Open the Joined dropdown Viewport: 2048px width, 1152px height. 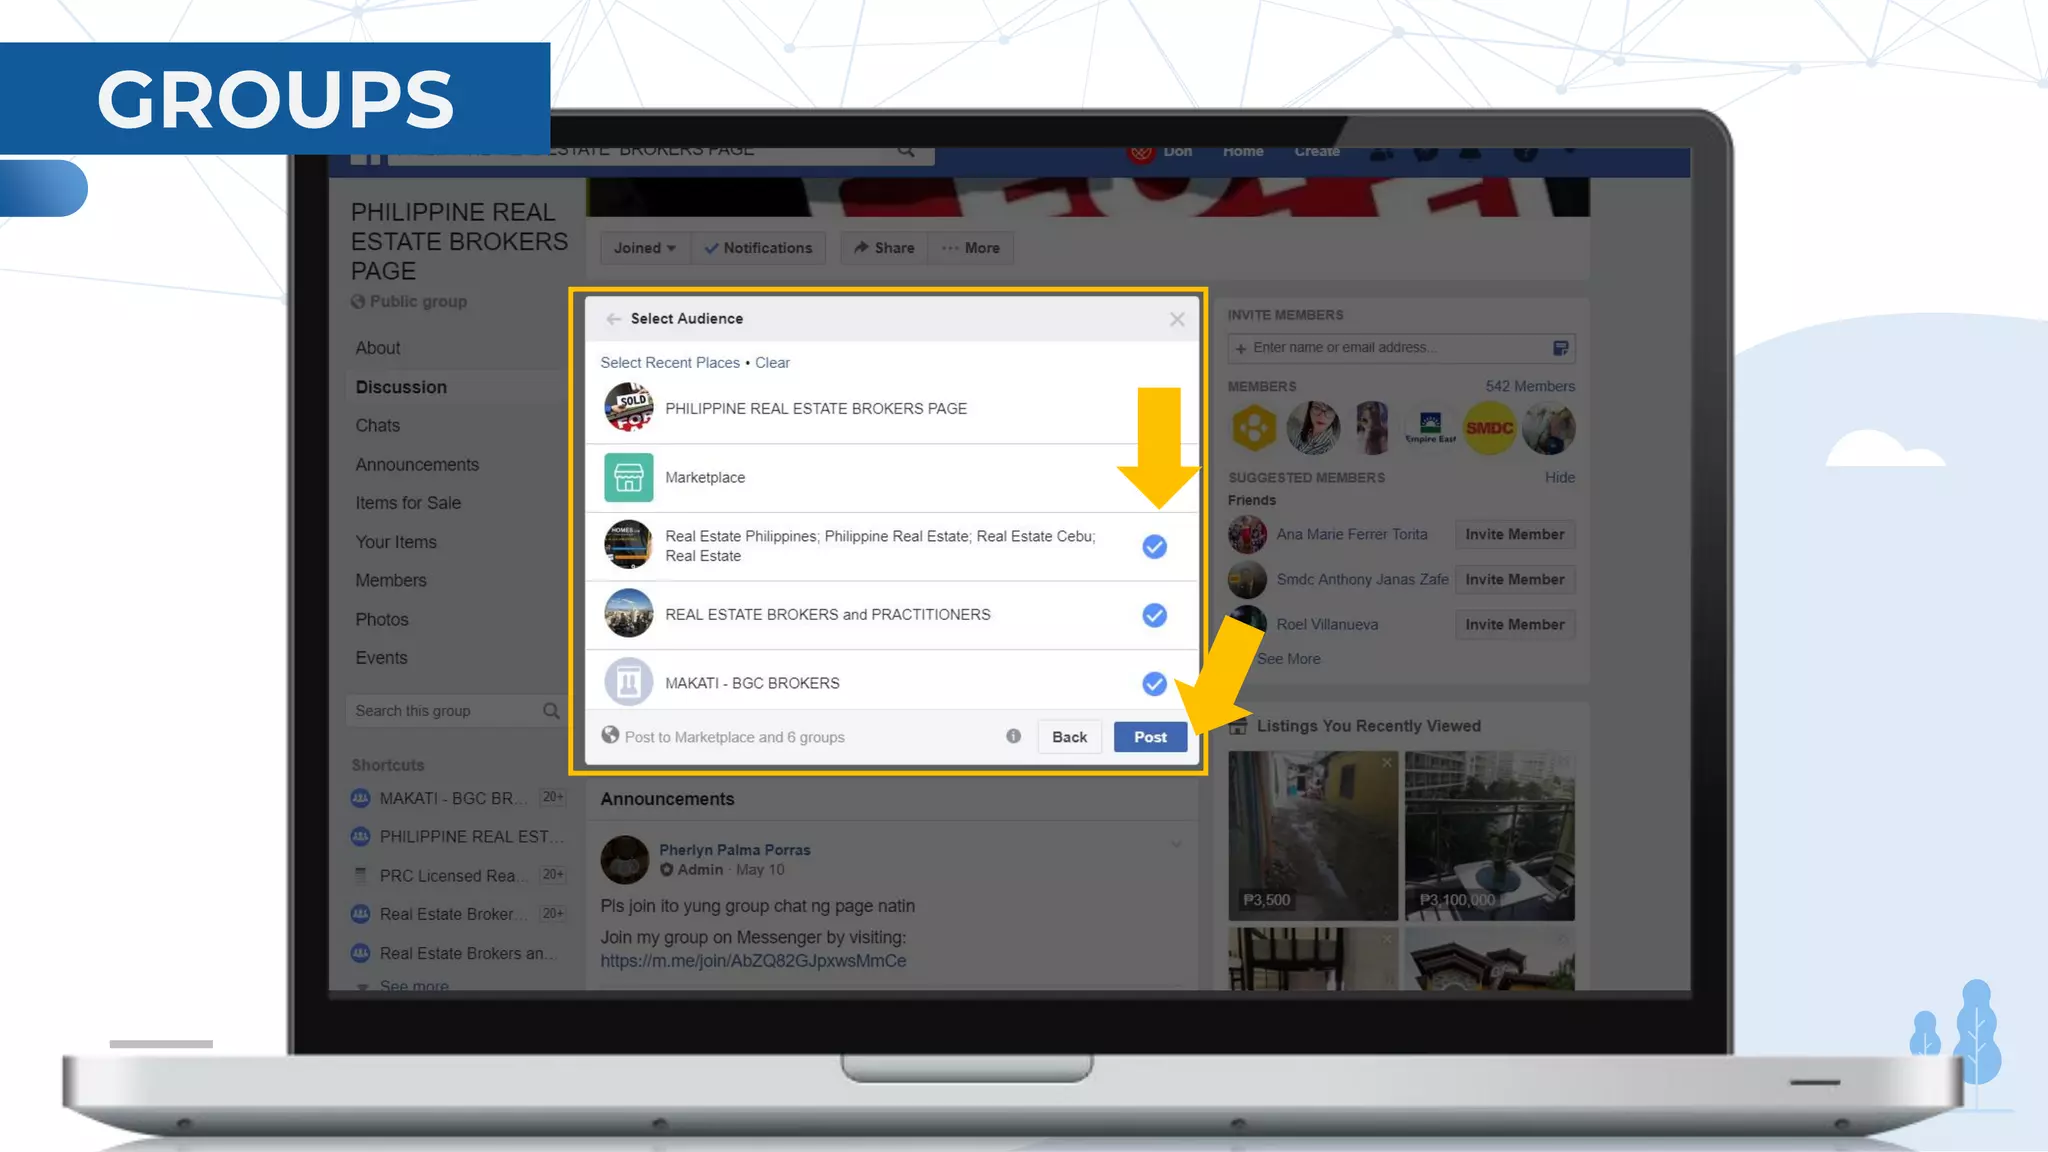click(644, 248)
